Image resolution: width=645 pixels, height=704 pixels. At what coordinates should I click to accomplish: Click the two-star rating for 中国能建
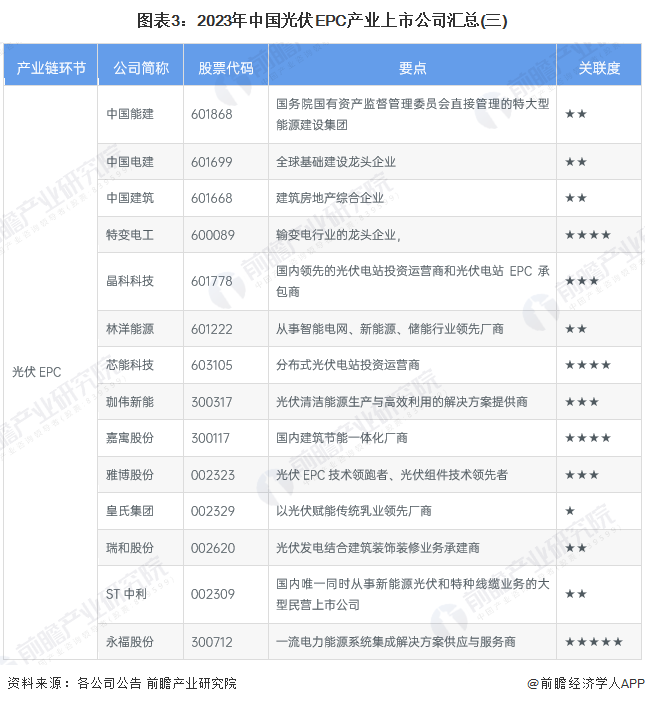tap(576, 114)
